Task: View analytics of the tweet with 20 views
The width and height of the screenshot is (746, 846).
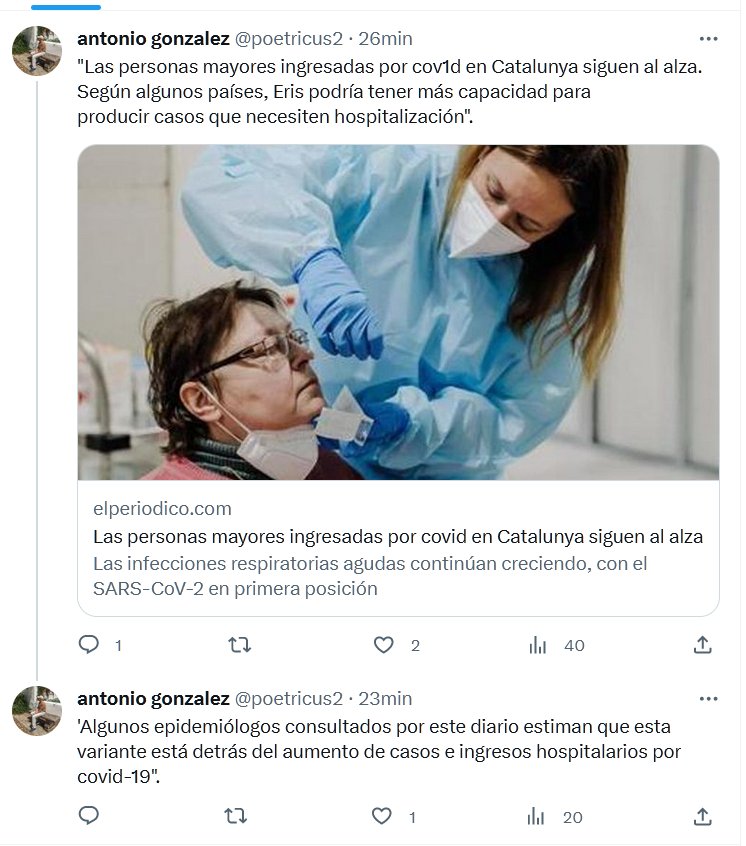Action: [537, 816]
